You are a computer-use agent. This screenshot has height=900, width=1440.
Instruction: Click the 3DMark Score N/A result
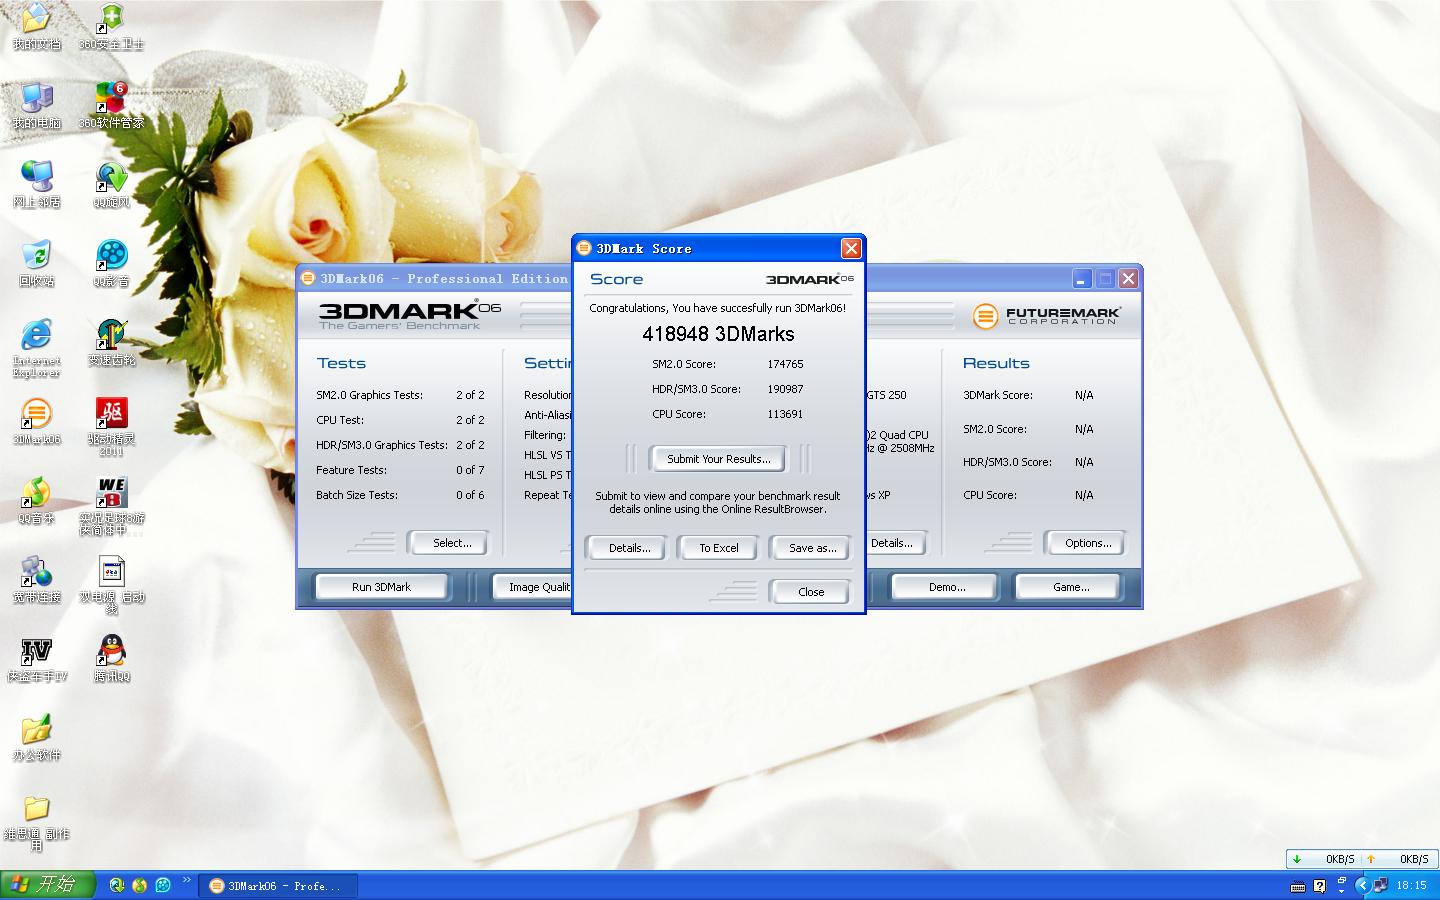[1083, 395]
